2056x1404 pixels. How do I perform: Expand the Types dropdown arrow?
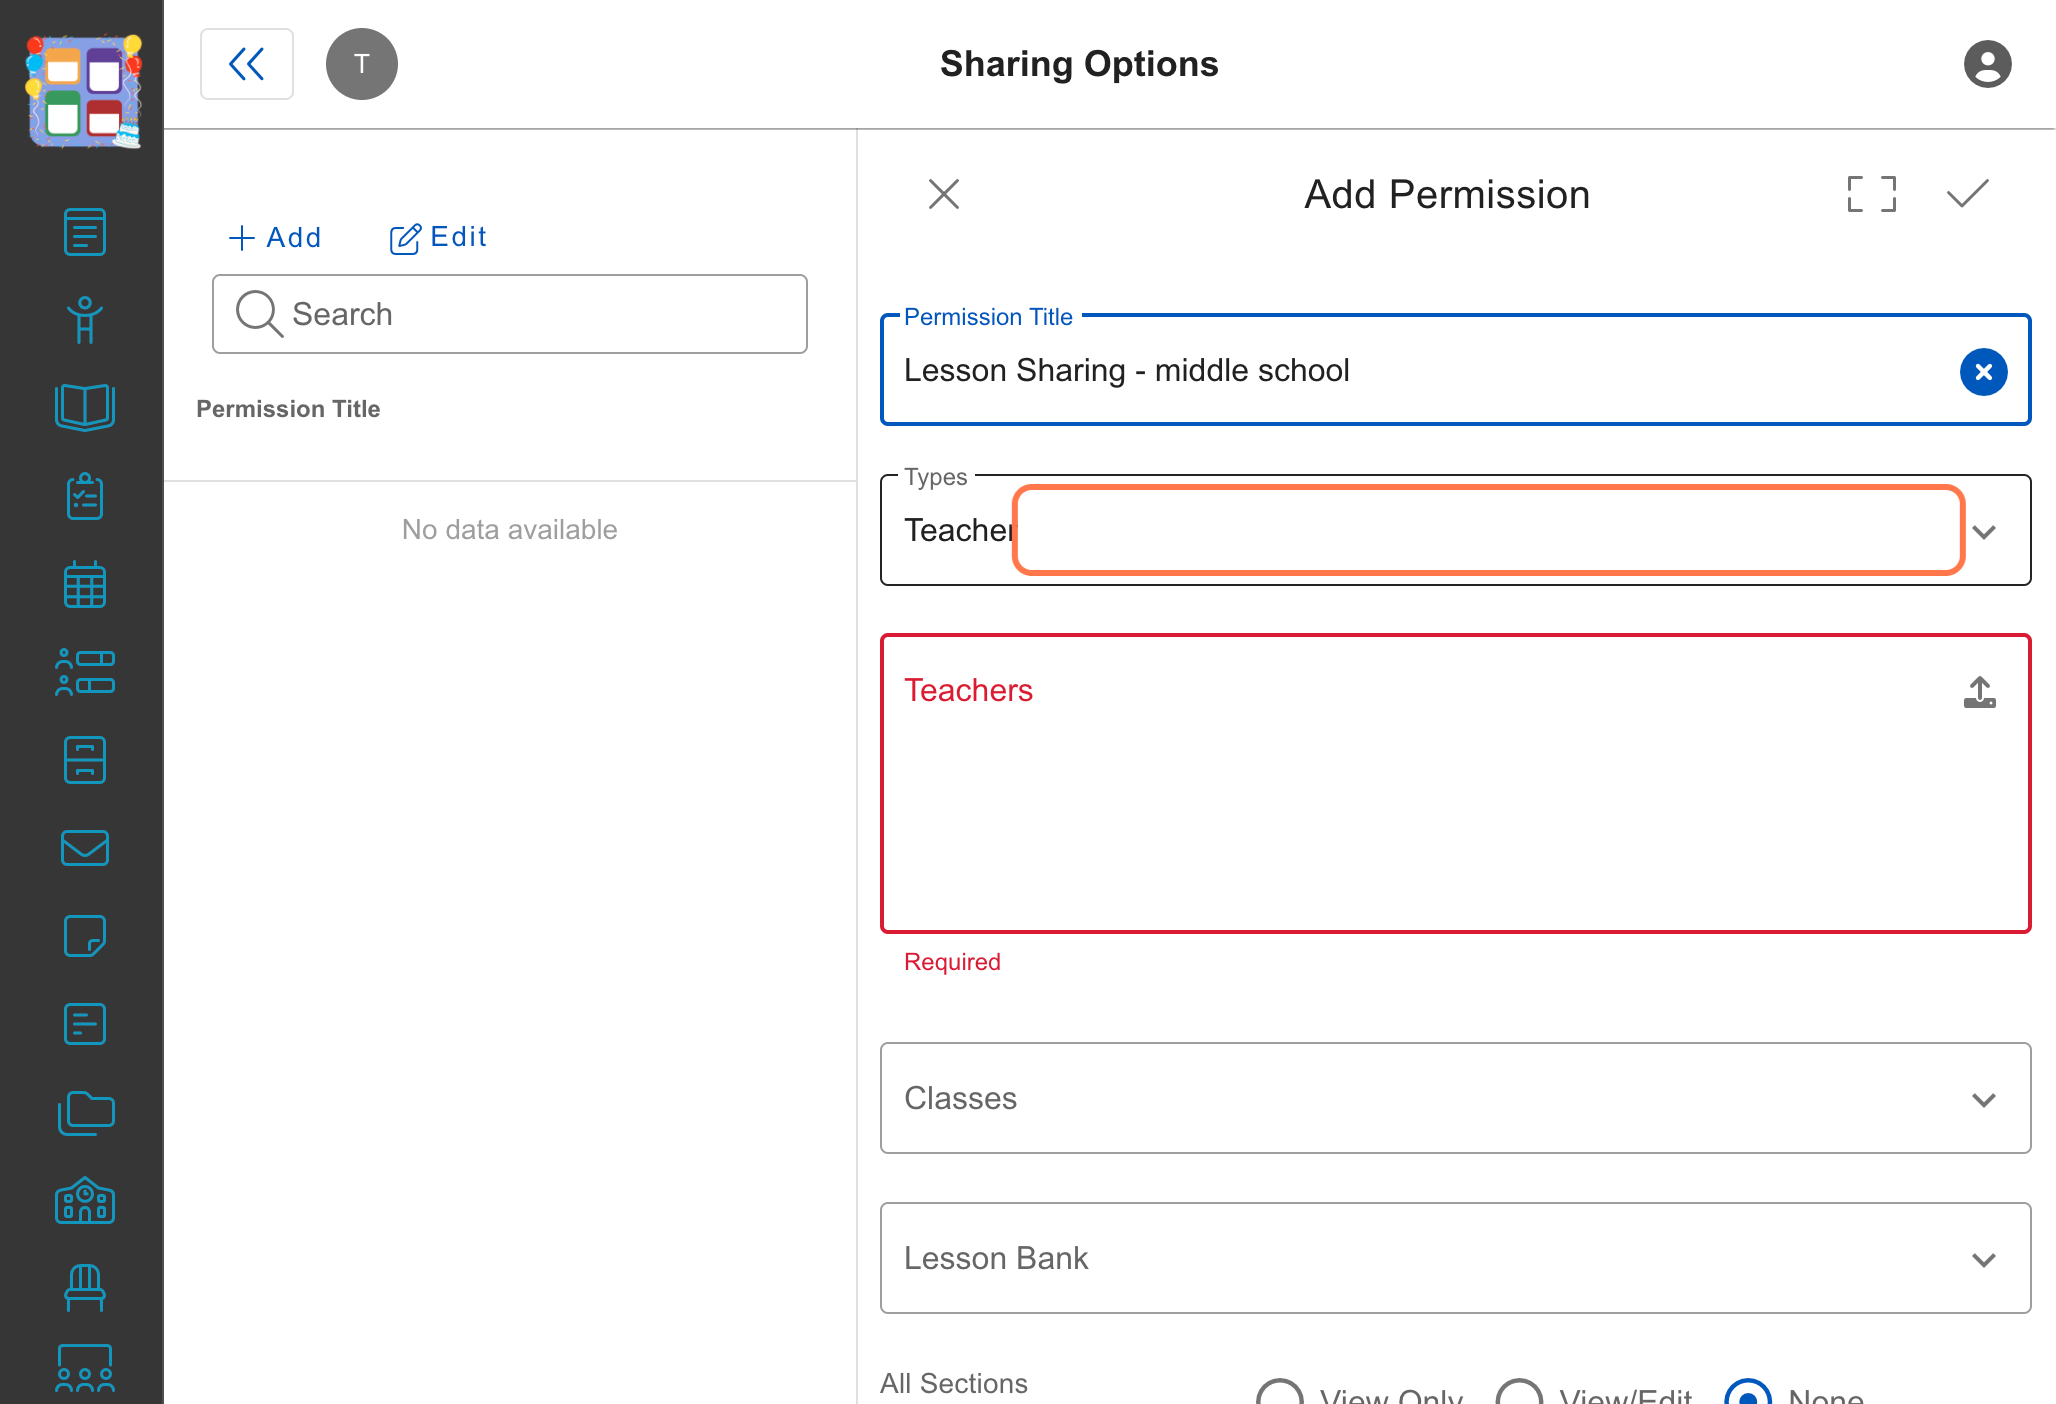(1984, 531)
